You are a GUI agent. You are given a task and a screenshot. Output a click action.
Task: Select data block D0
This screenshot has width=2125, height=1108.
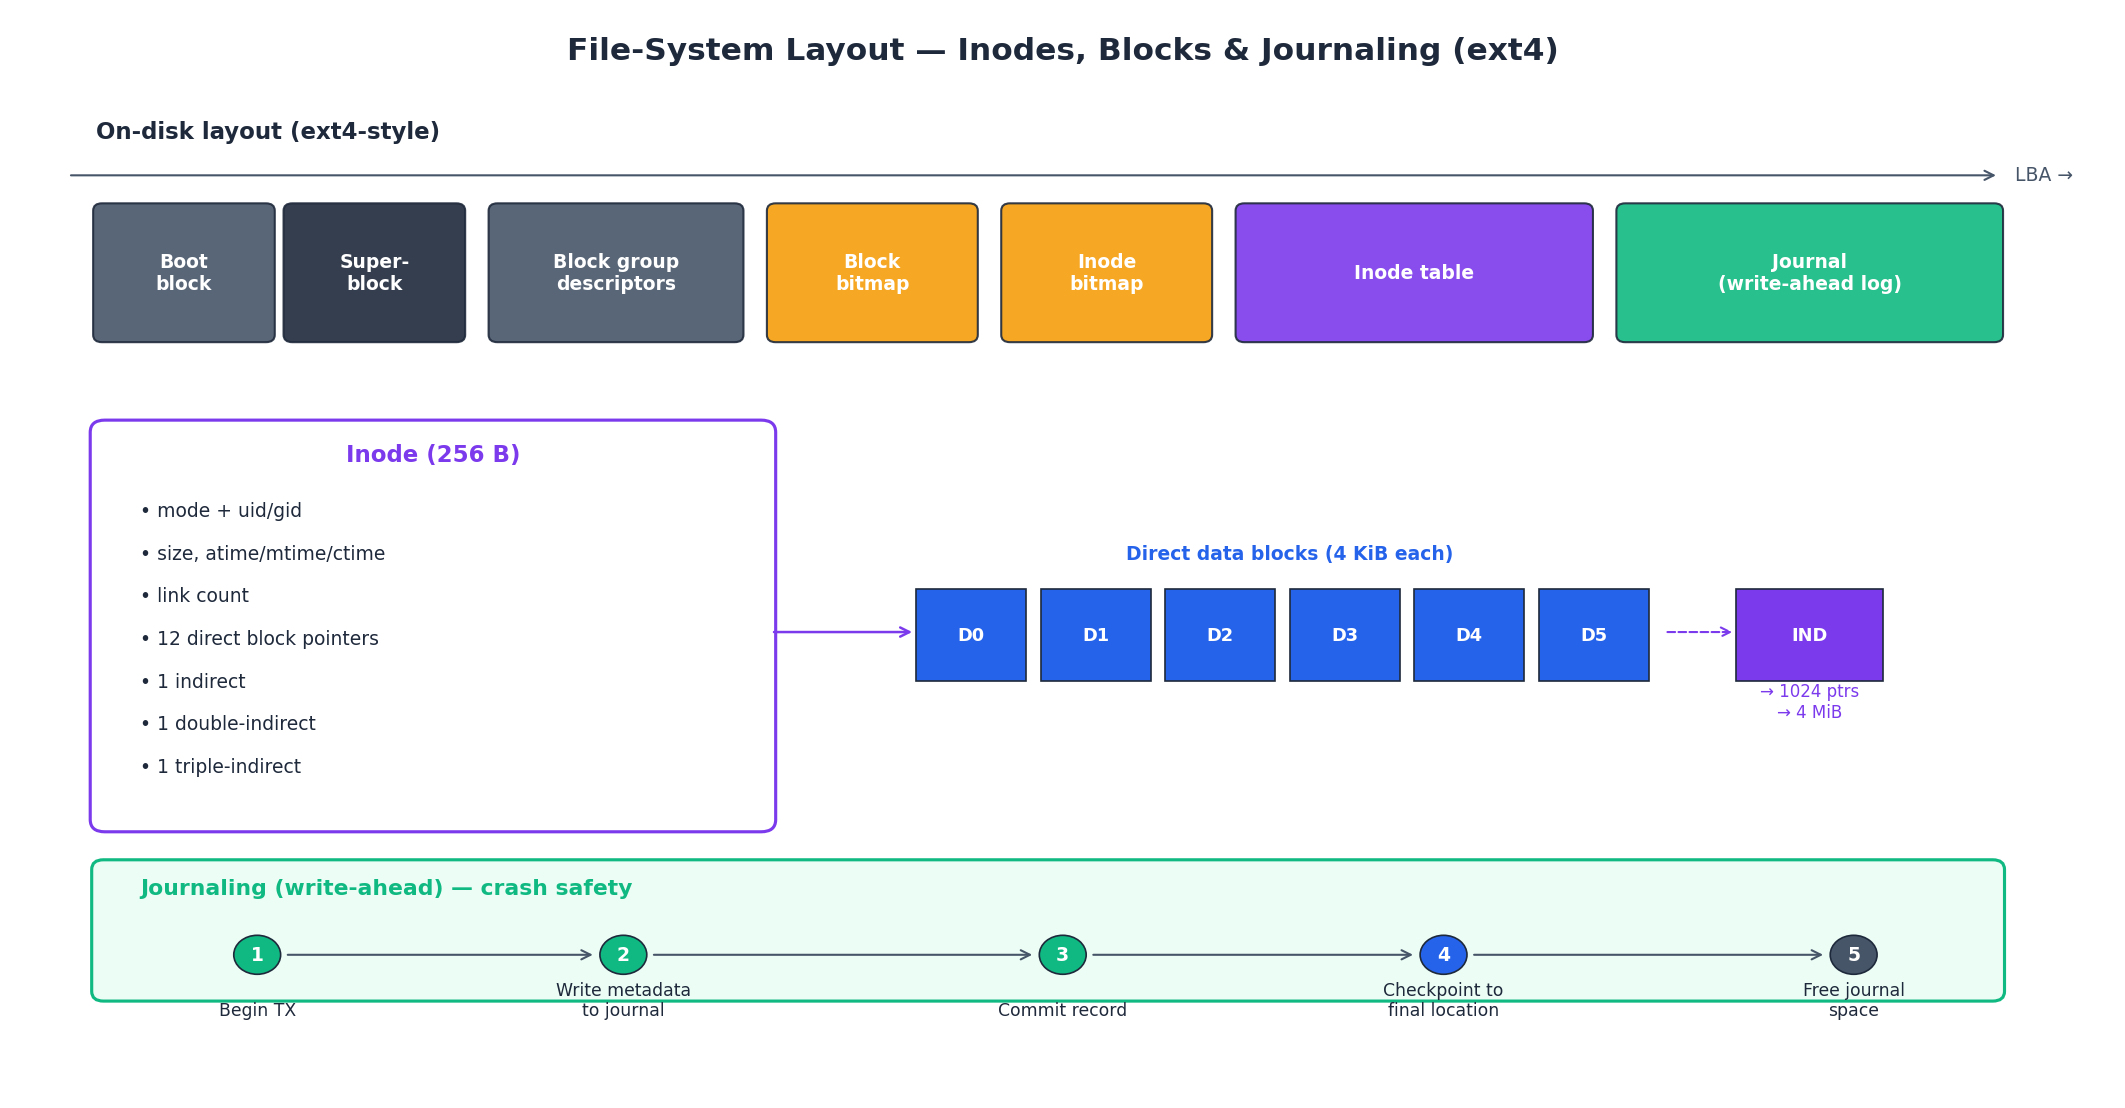click(x=970, y=634)
